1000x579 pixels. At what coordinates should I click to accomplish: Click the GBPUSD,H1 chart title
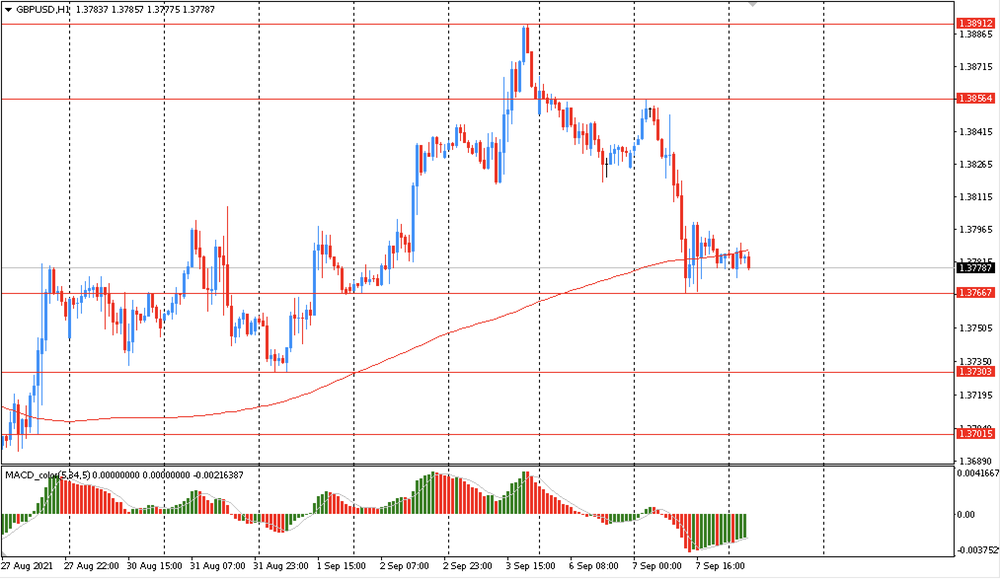tap(43, 10)
